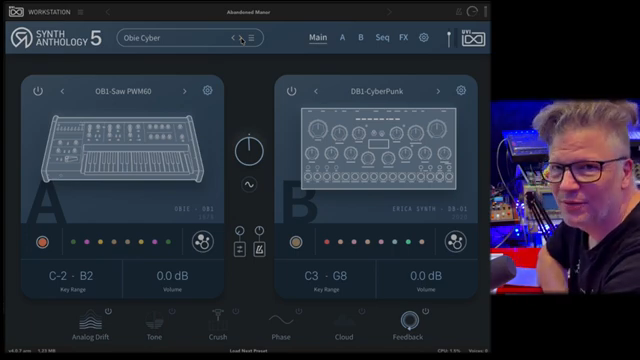Open the A layer tab
Viewport: 640px width, 360px height.
point(342,38)
